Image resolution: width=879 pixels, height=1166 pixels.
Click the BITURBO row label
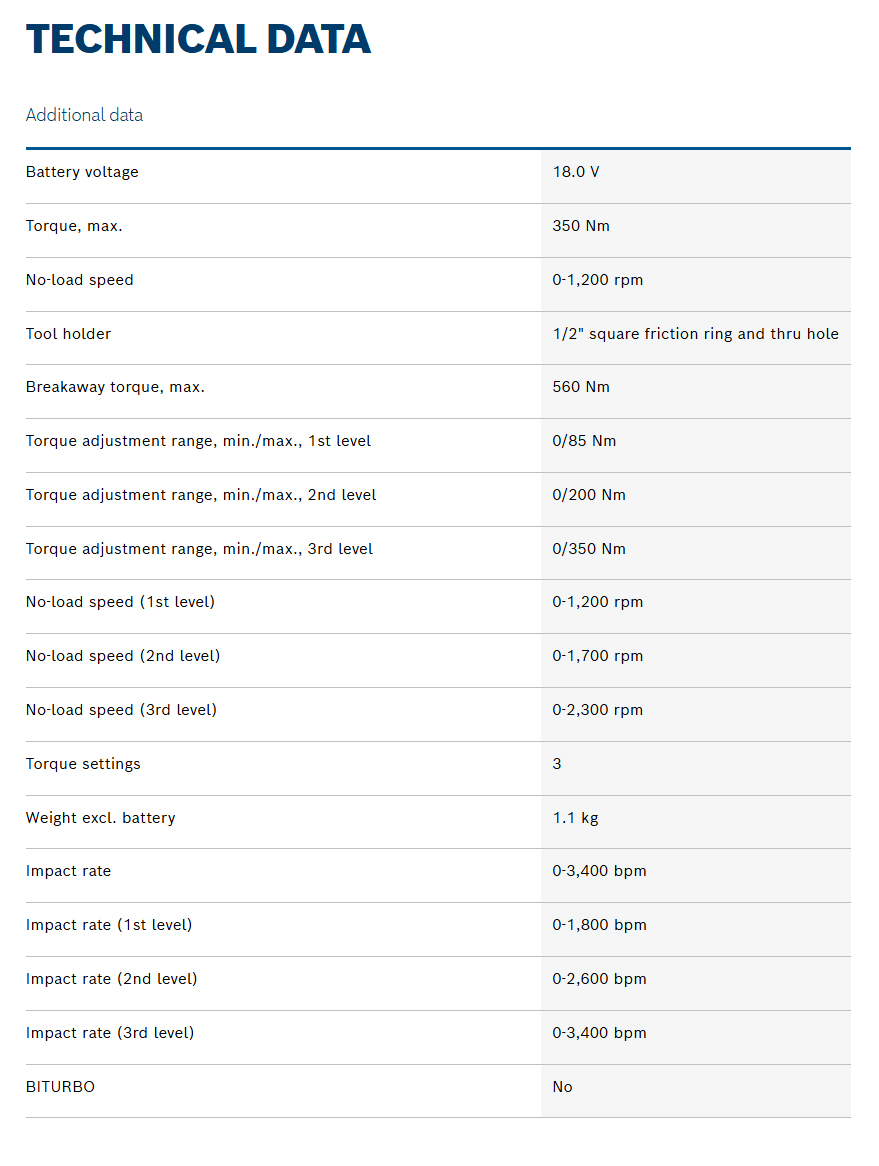tap(60, 1087)
